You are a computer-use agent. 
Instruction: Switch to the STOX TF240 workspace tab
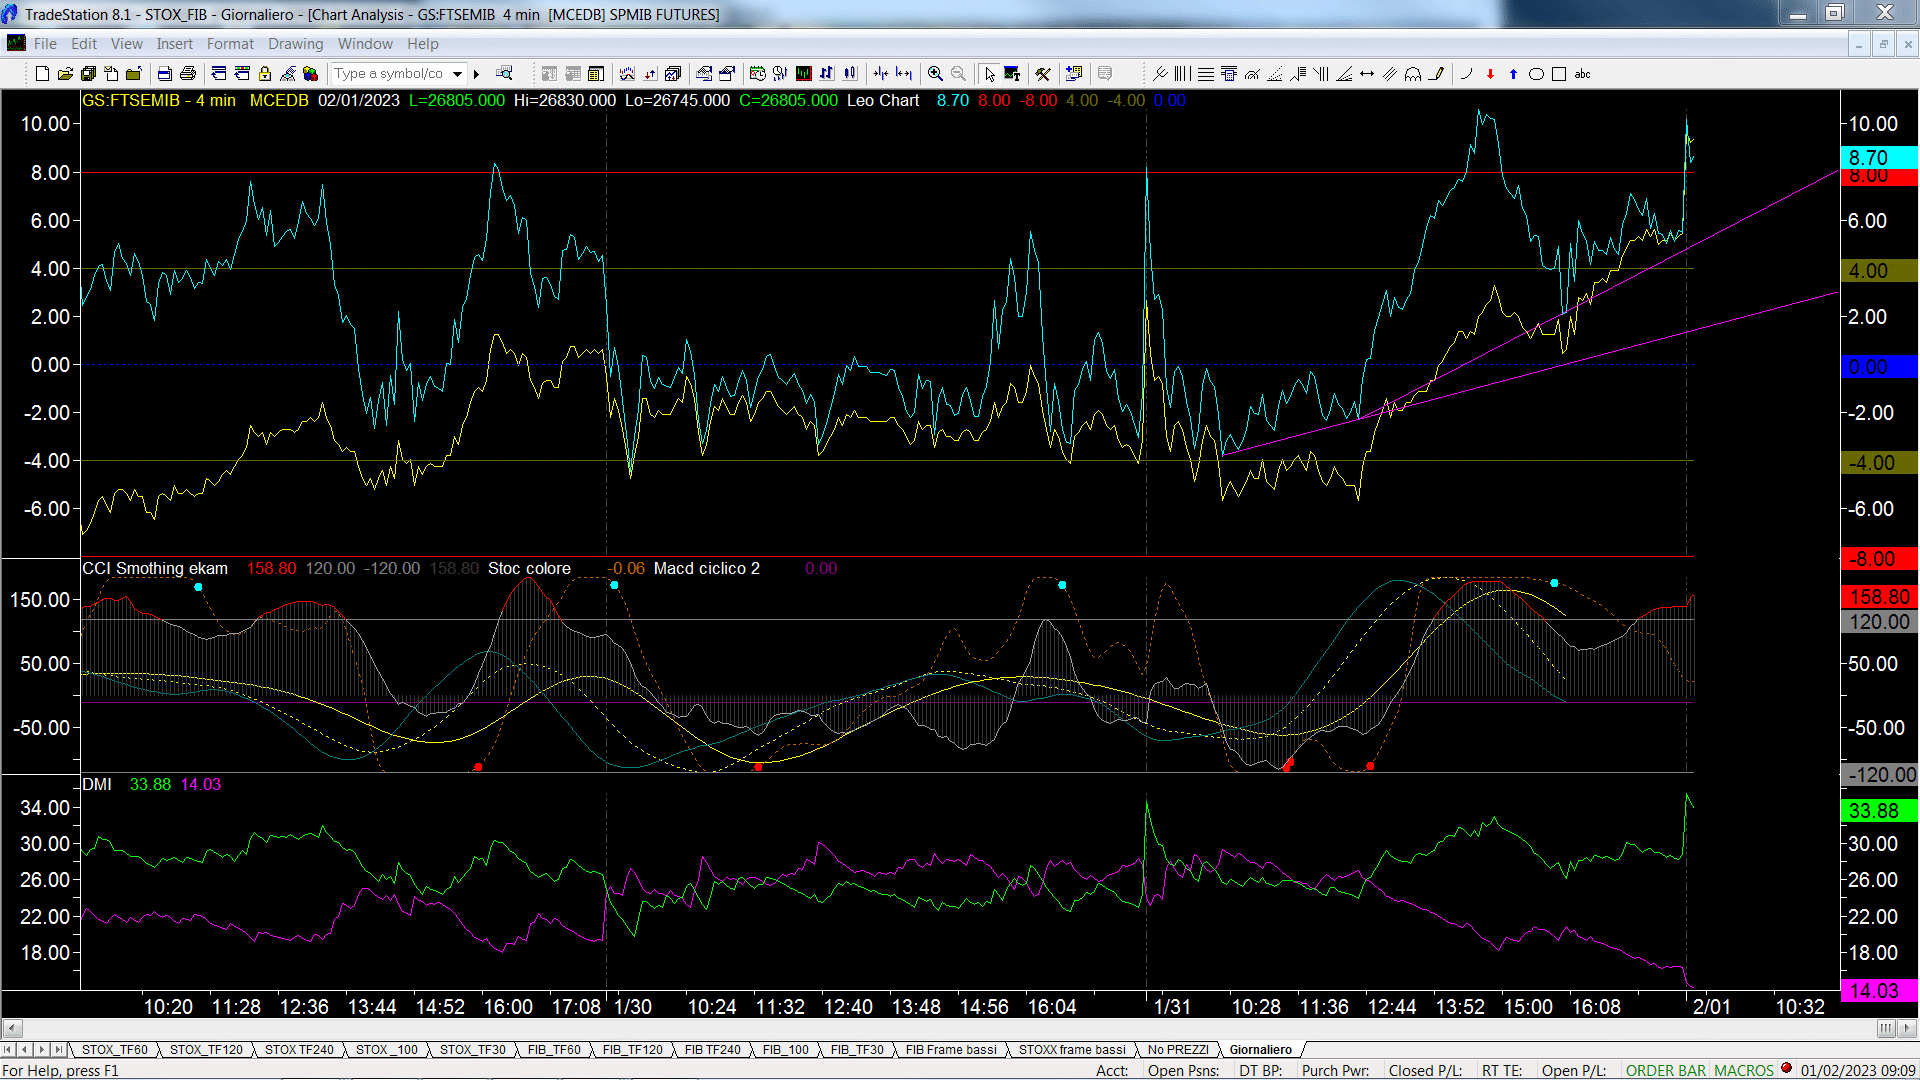tap(299, 1050)
